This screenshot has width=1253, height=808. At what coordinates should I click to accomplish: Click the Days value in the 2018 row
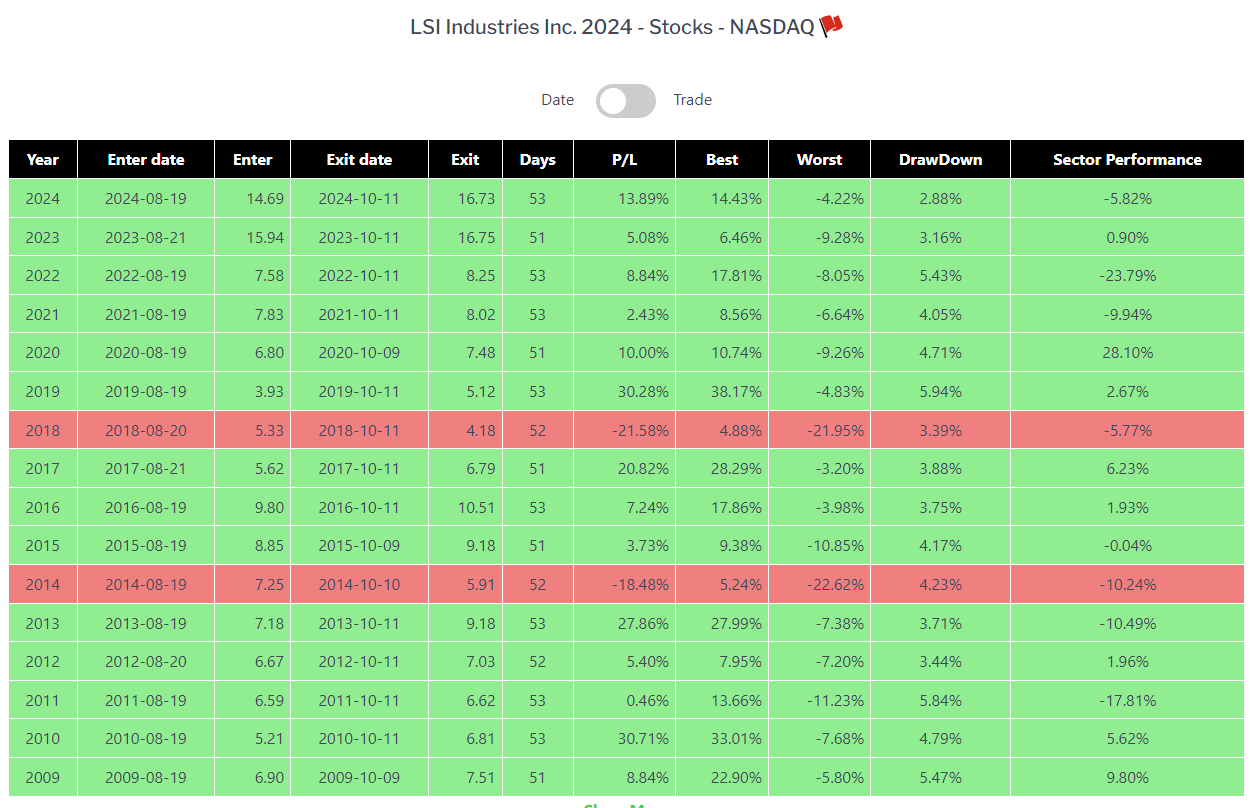[x=538, y=431]
